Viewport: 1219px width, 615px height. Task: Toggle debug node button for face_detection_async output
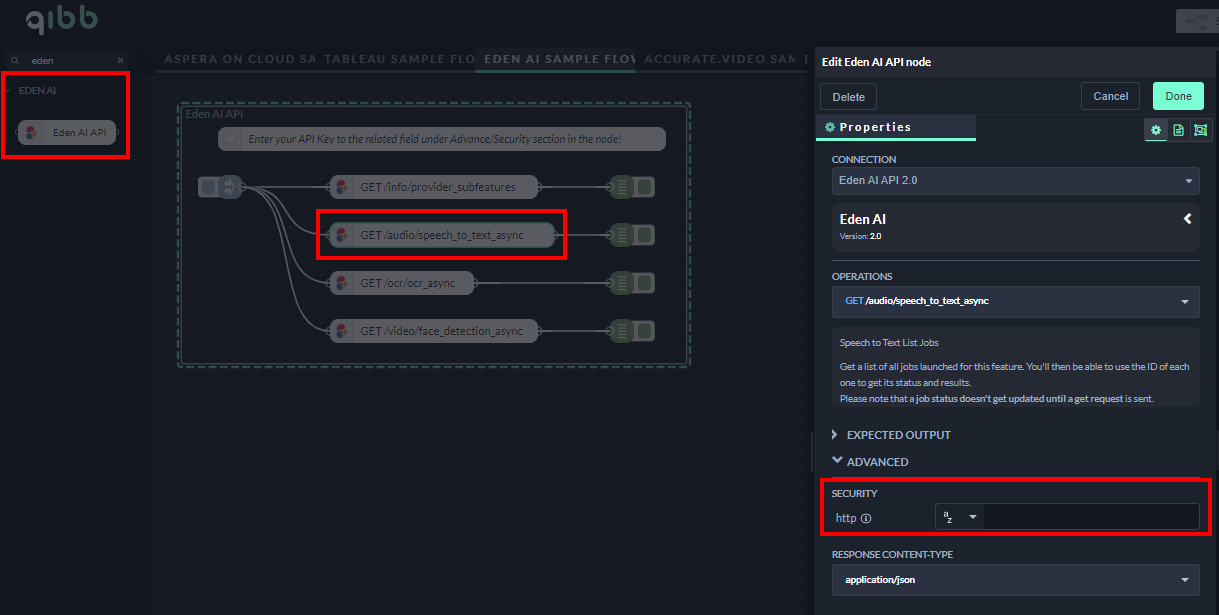pyautogui.click(x=645, y=330)
